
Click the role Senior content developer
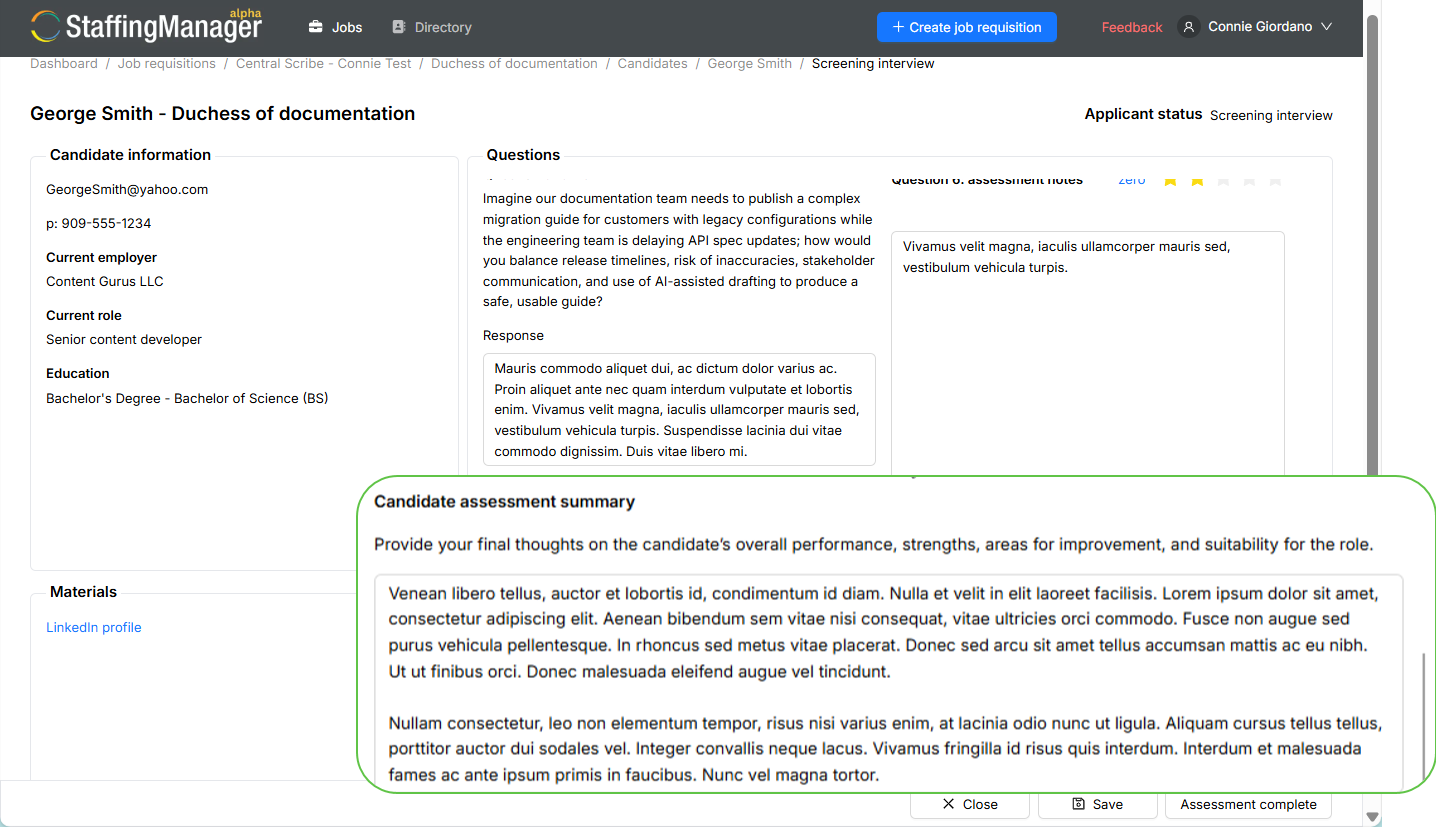124,339
